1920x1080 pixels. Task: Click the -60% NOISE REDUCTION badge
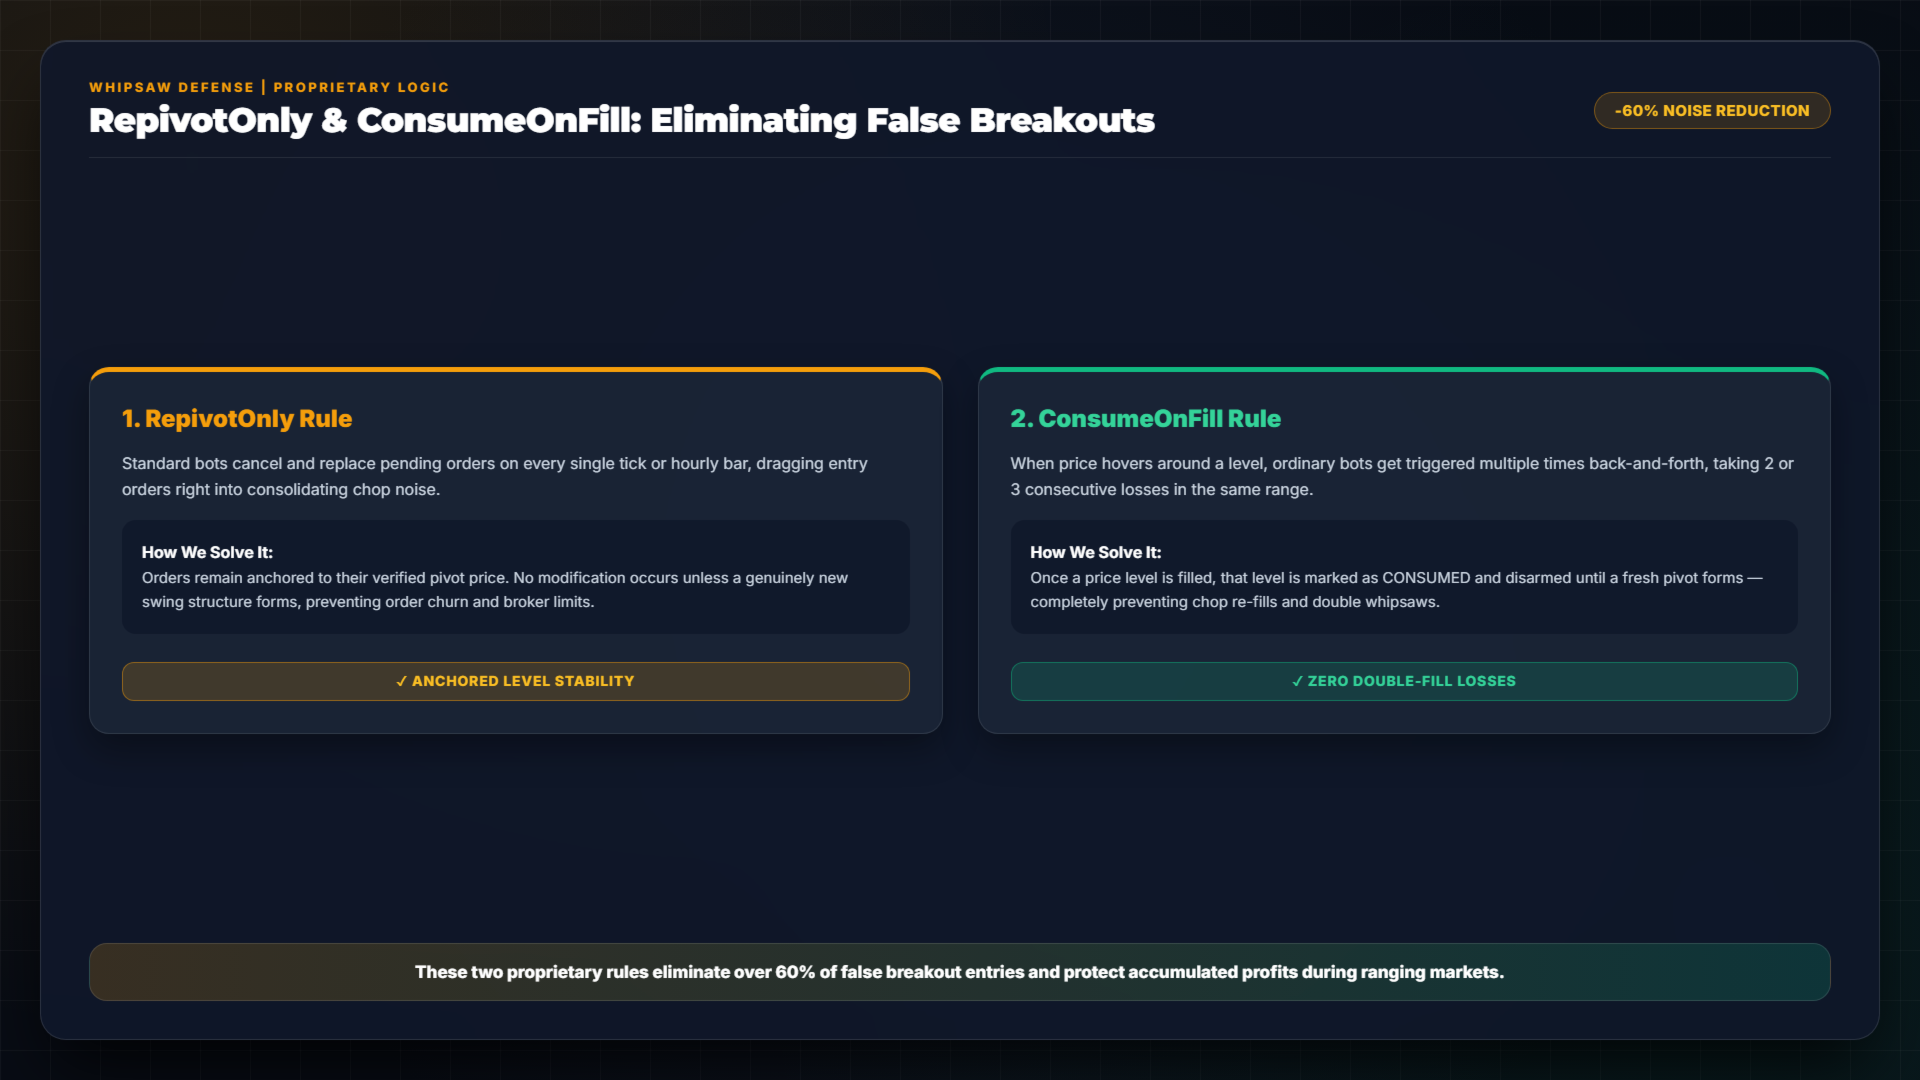coord(1712,111)
